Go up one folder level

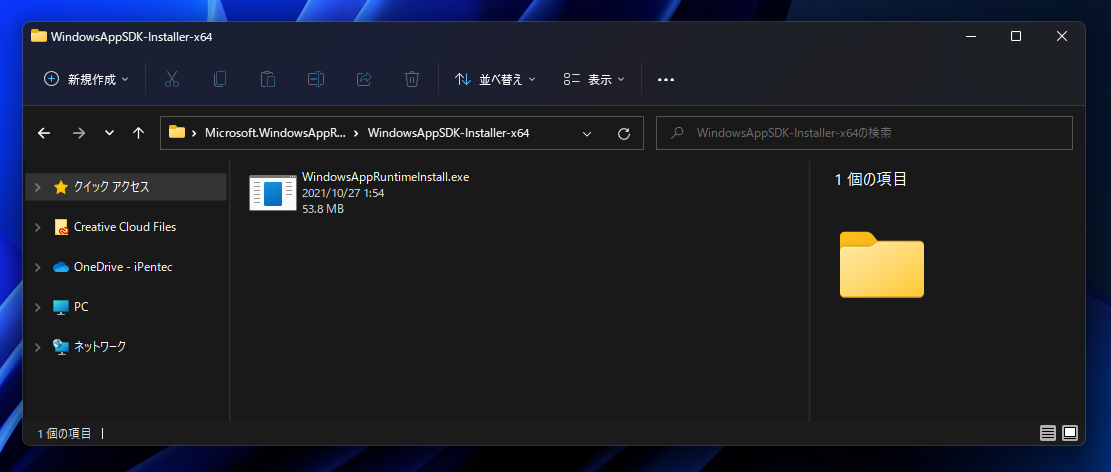tap(139, 133)
